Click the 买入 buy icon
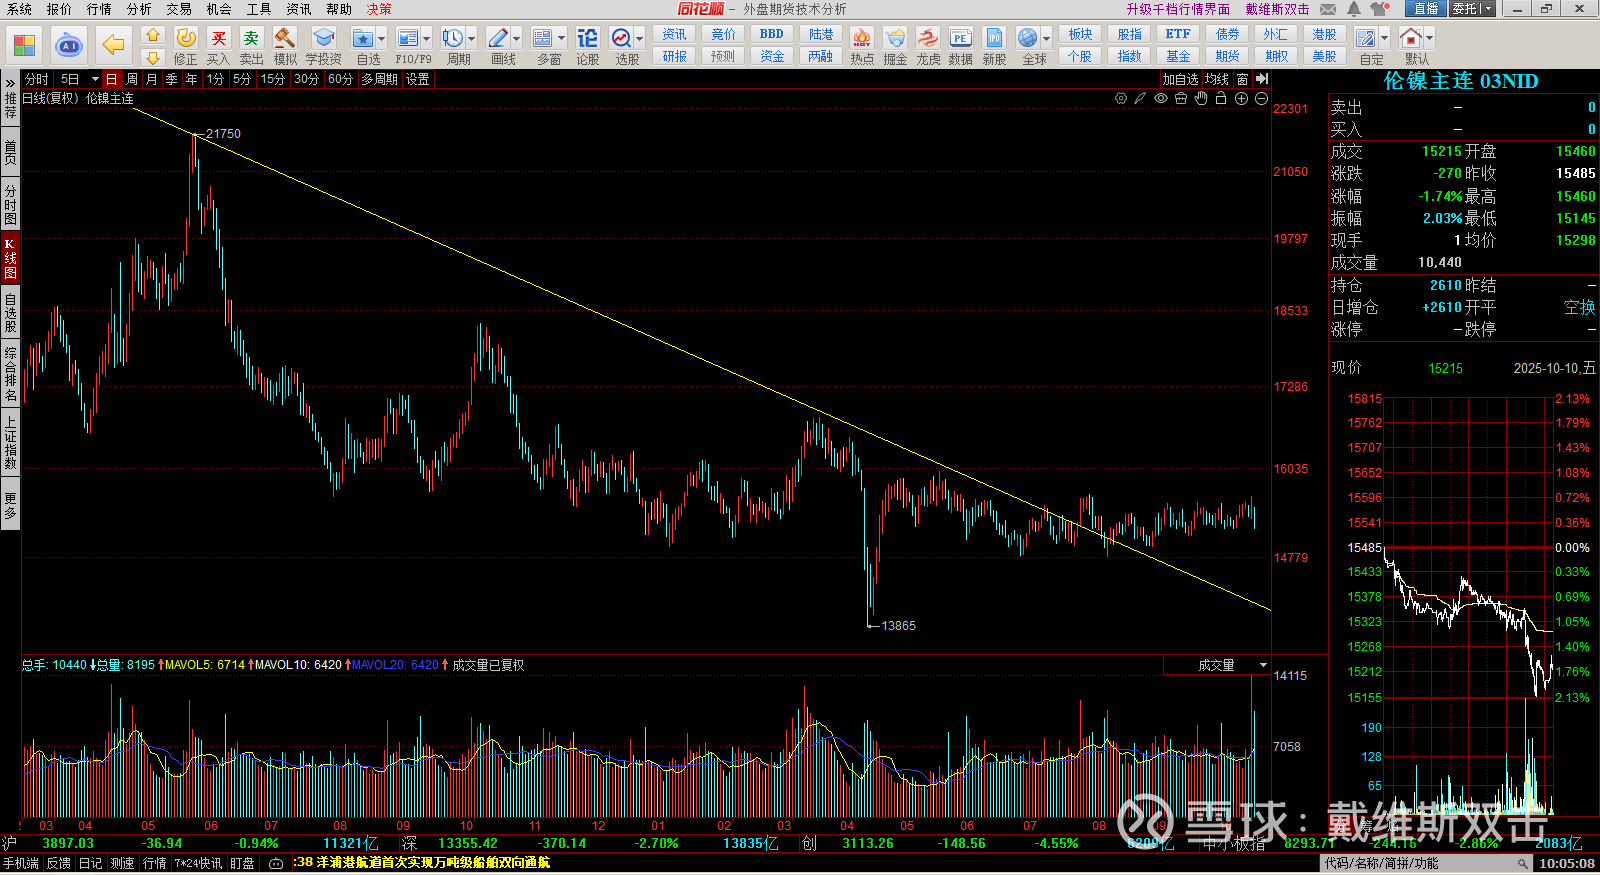The image size is (1600, 875). (218, 46)
